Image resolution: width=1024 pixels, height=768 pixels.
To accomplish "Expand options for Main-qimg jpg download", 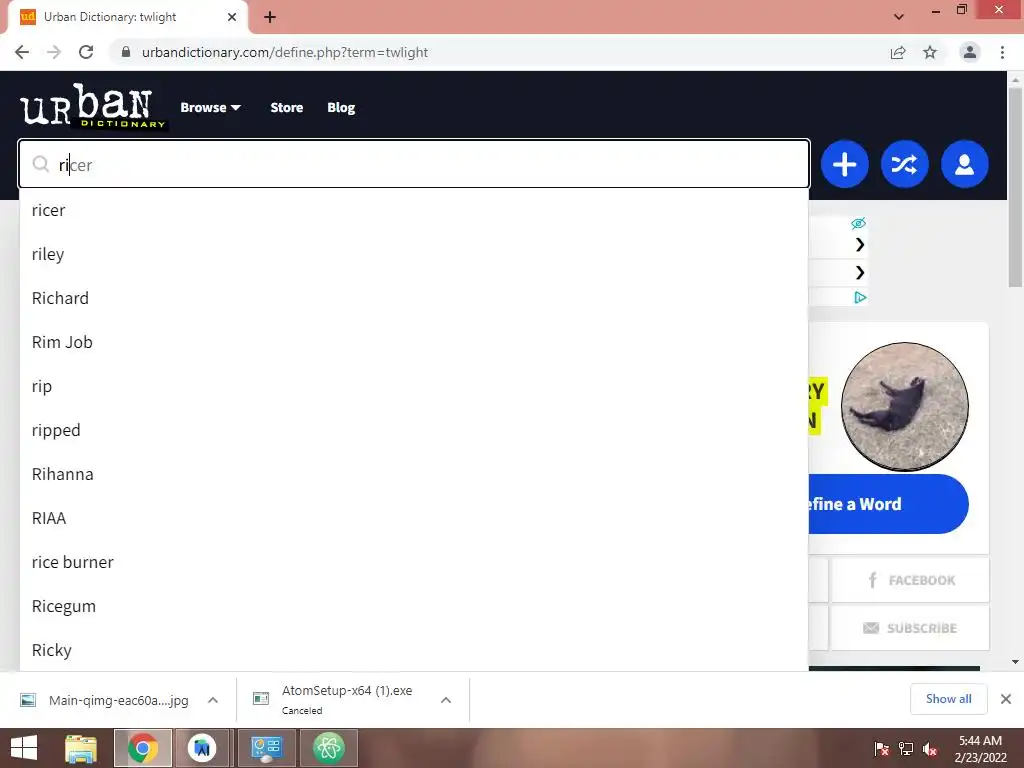I will coord(213,700).
